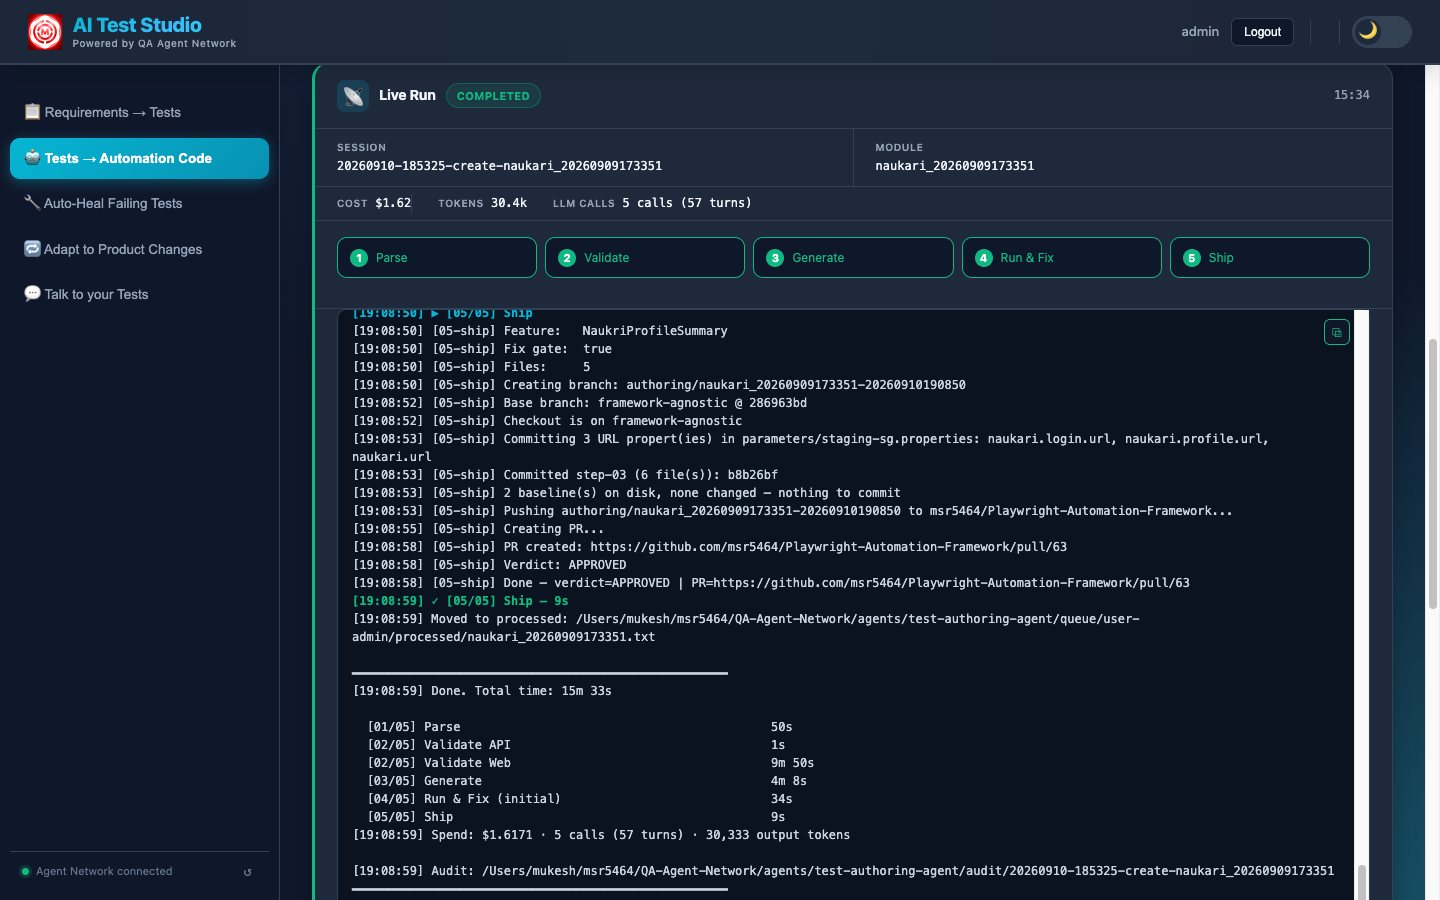Copy the log output with copy icon

point(1337,332)
